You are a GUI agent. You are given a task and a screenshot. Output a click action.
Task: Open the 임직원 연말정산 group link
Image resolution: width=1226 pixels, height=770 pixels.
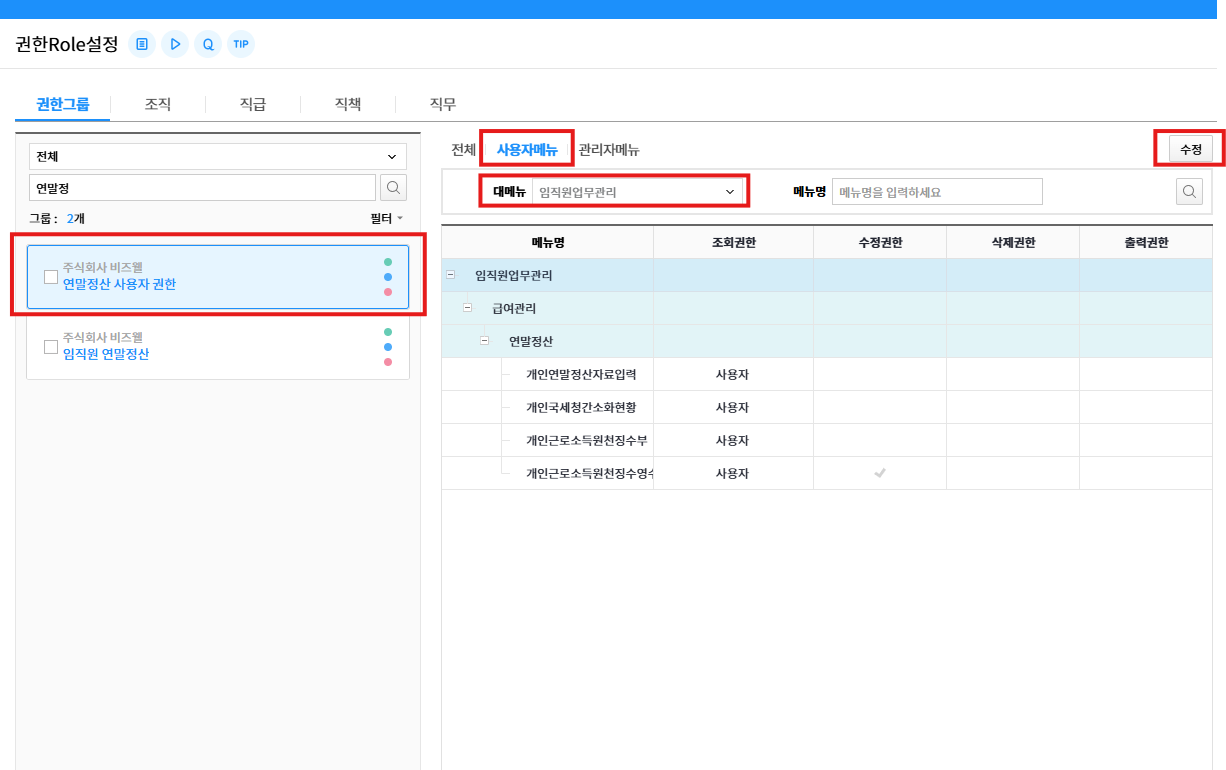coord(106,354)
